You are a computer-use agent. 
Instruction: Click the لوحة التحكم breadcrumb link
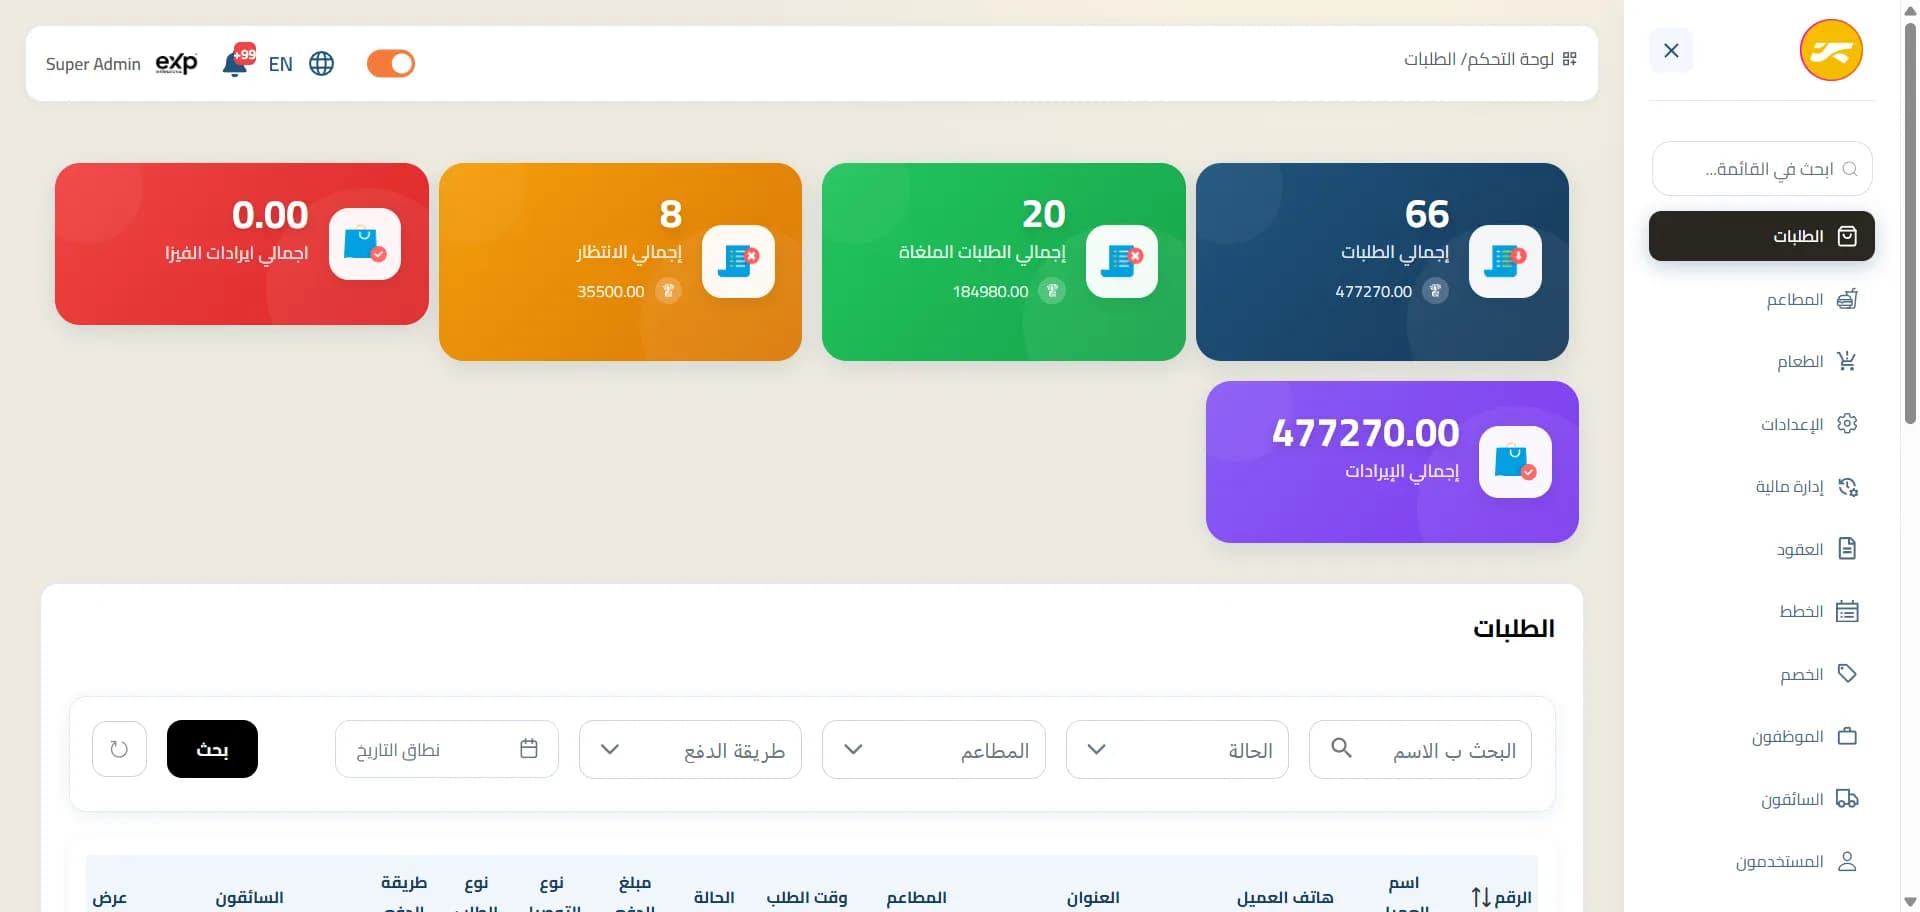coord(1511,59)
